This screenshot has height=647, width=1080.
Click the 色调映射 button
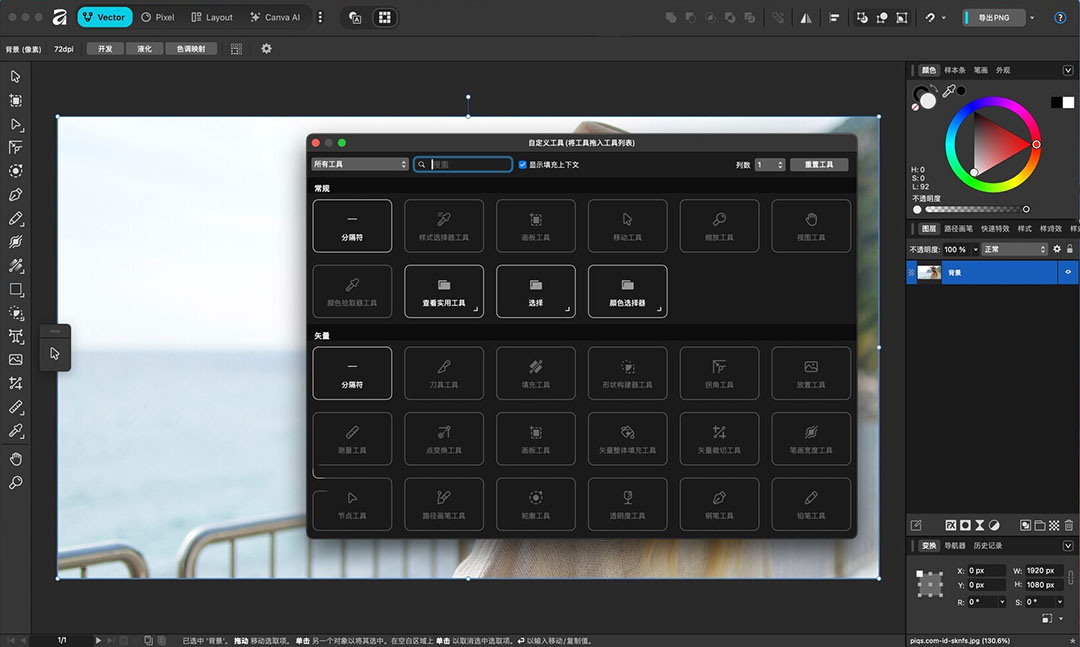tap(191, 49)
